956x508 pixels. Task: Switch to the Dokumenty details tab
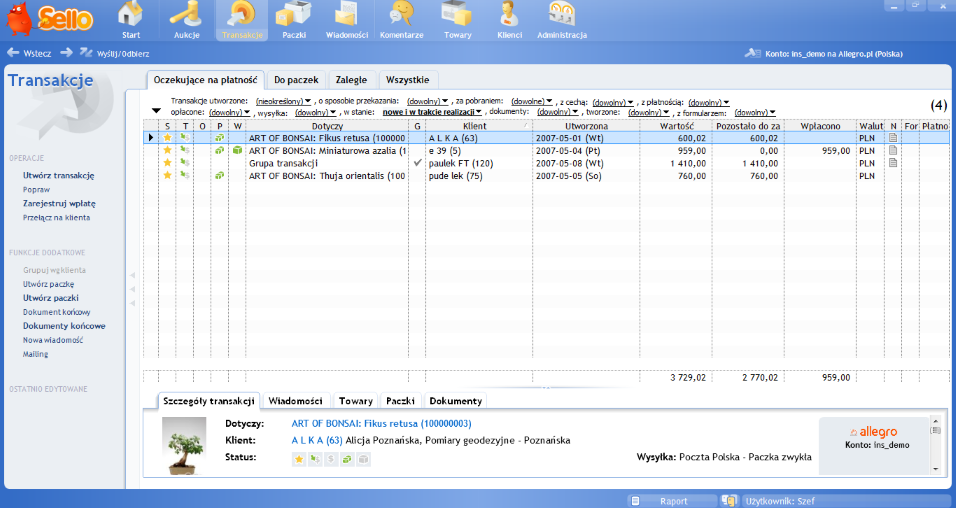point(455,401)
